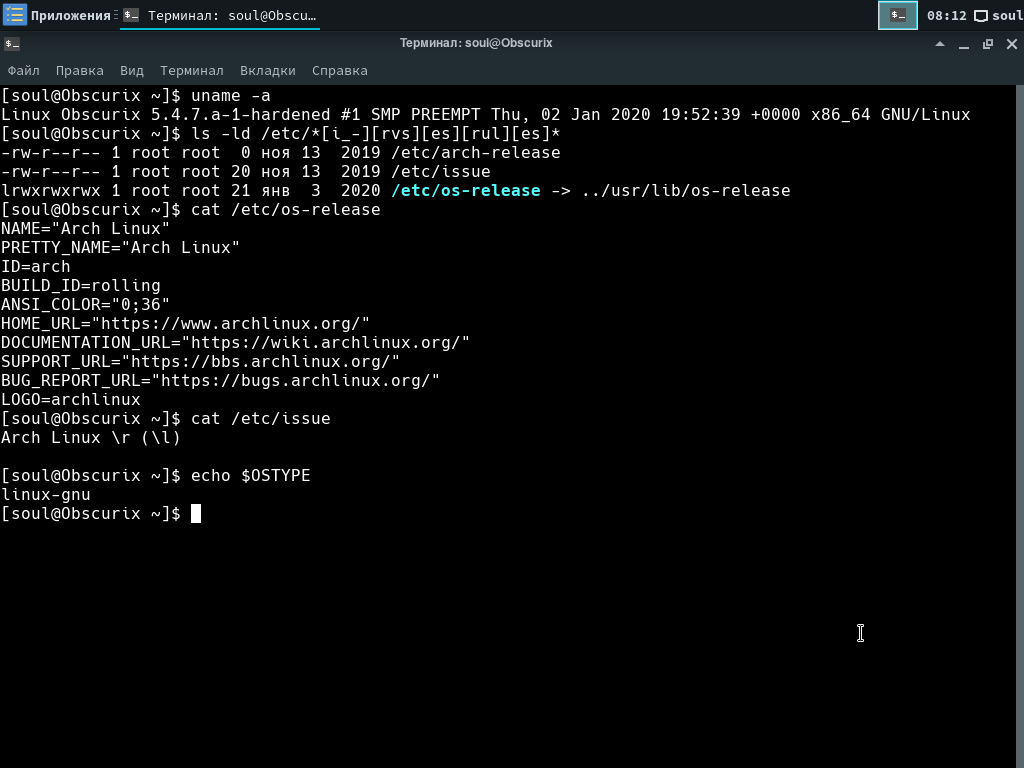This screenshot has width=1024, height=768.
Task: Click the ls -ld /etc/* command text
Action: tap(376, 134)
